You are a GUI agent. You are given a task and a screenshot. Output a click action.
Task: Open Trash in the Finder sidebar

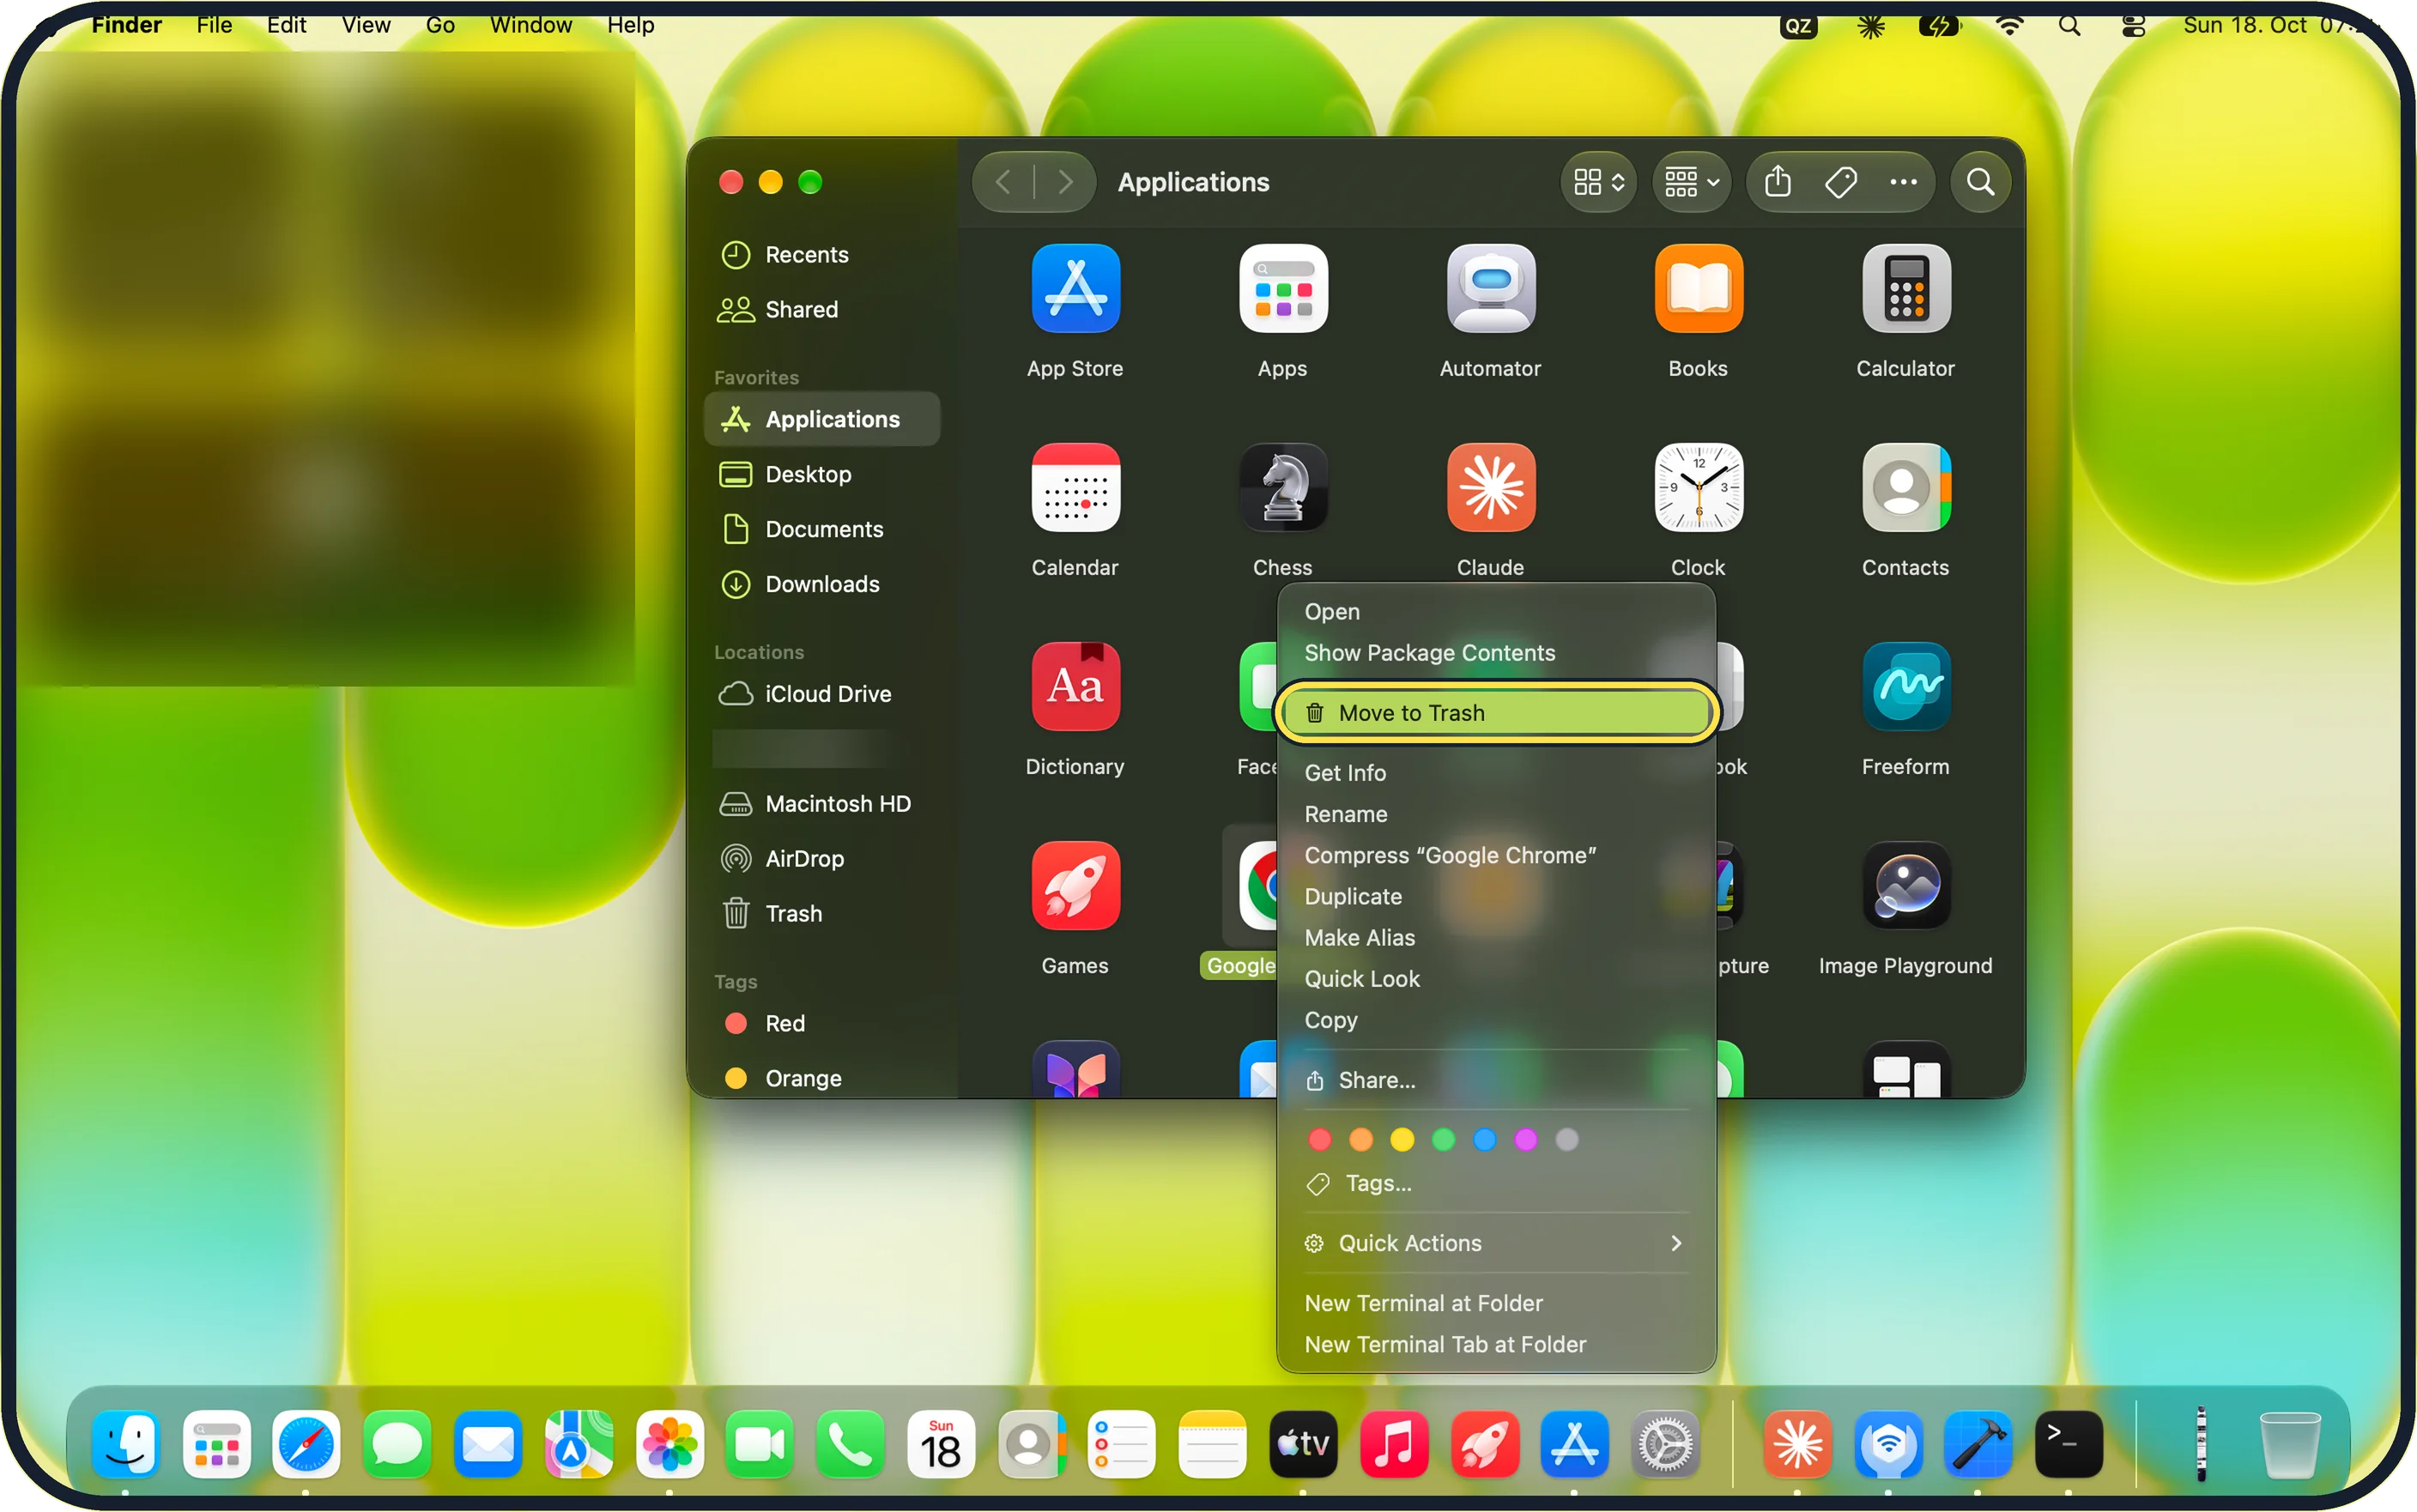[821, 913]
